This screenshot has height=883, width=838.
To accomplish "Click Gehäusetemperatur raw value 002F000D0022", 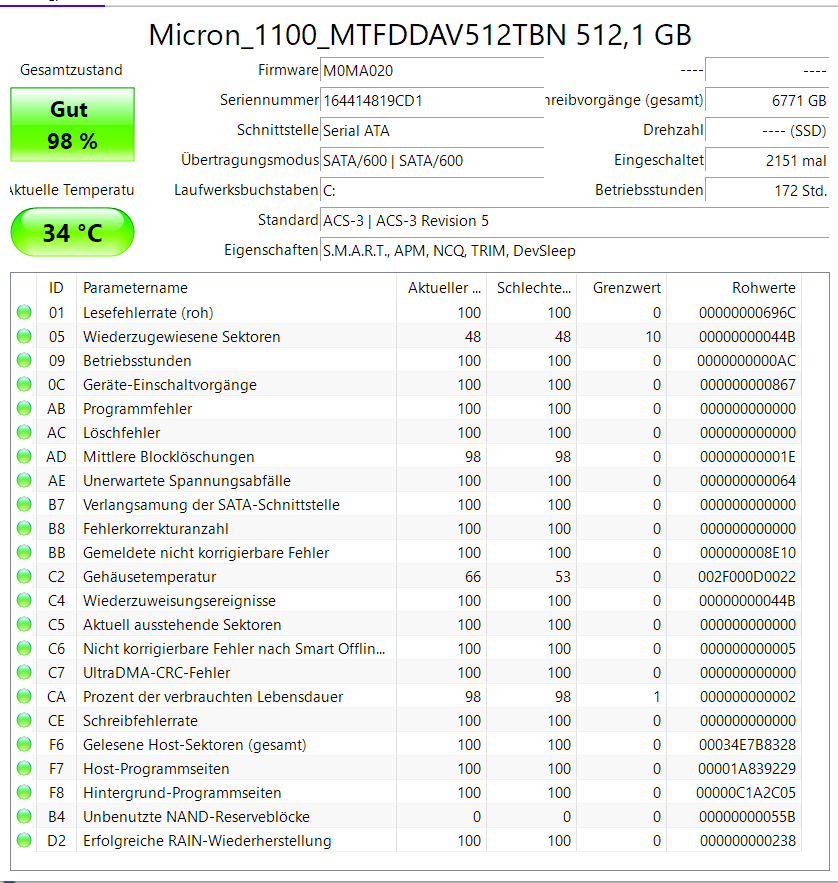I will coord(747,577).
